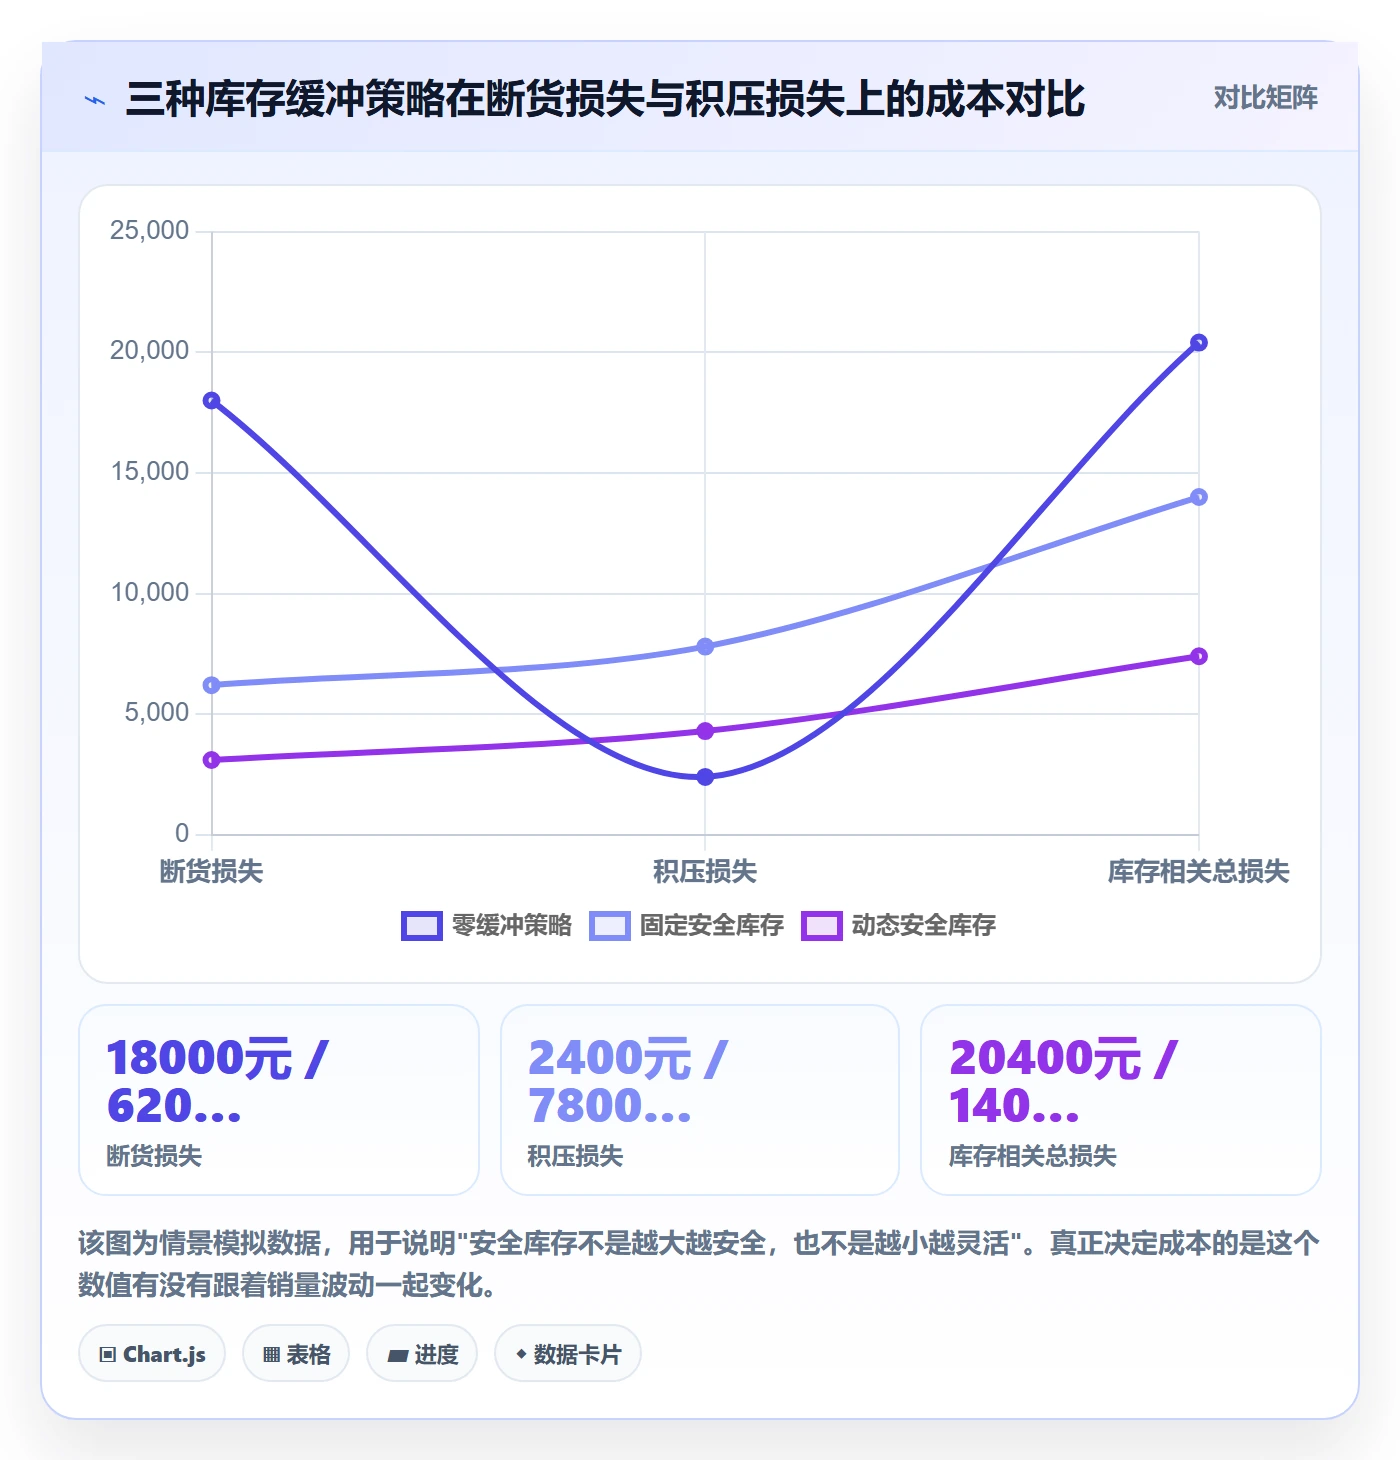Click 零缓冲策略 lowest point at 积压损失
The height and width of the screenshot is (1460, 1400).
pos(705,777)
